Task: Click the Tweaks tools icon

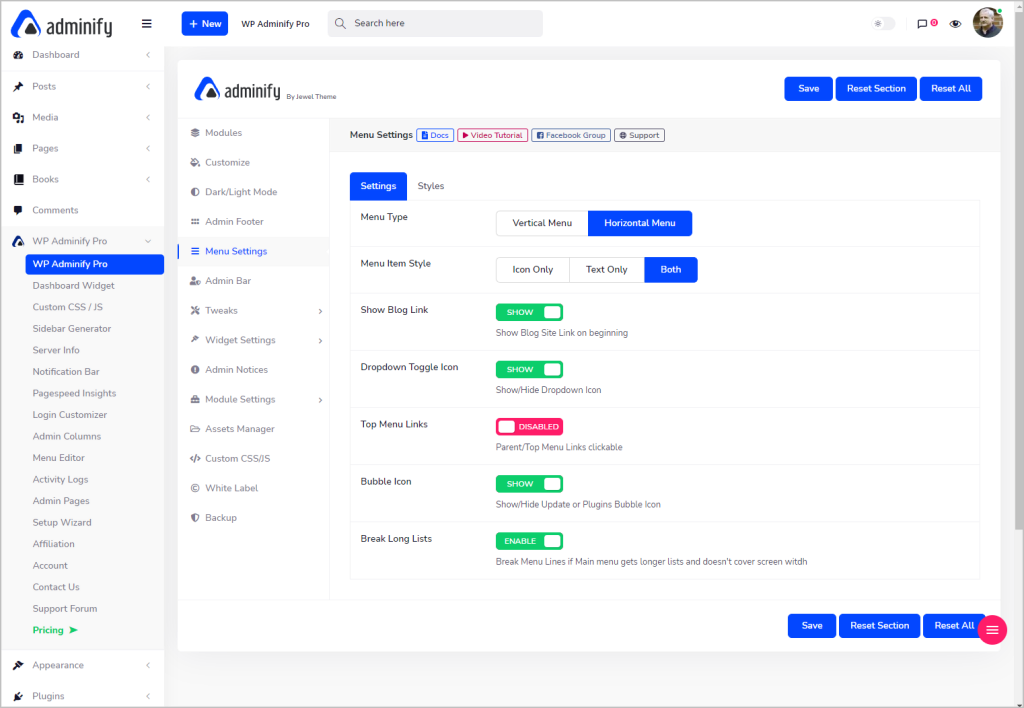Action: (x=195, y=310)
